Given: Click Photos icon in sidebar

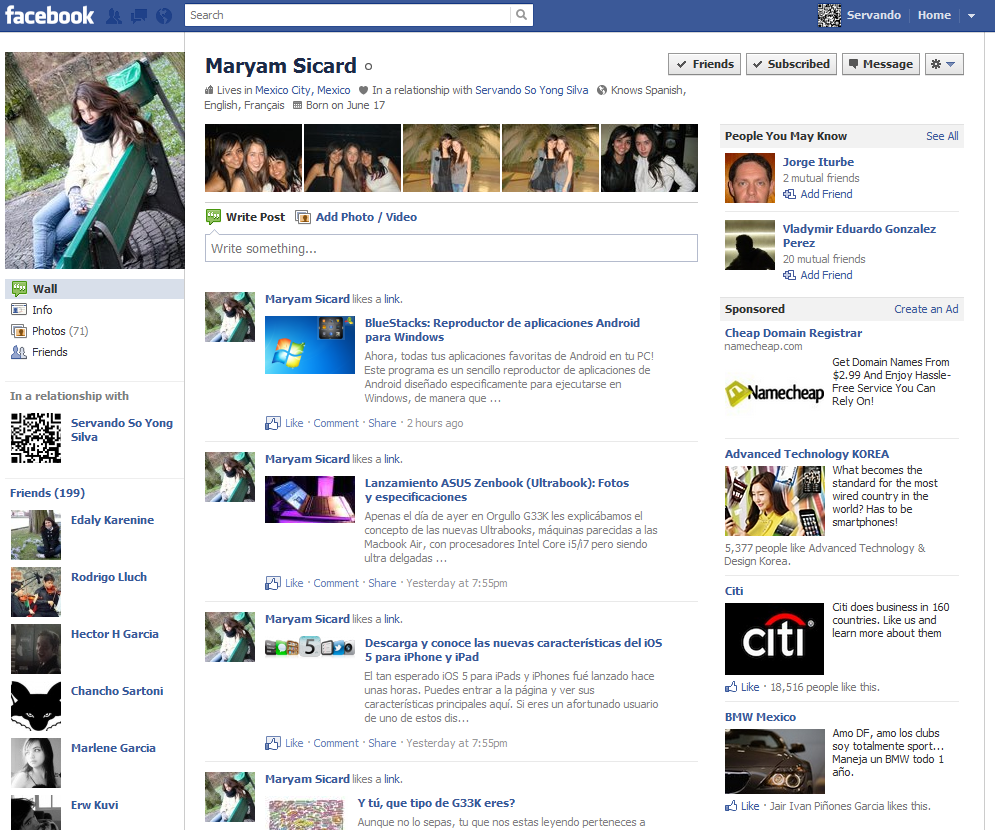Looking at the screenshot, I should click(19, 331).
